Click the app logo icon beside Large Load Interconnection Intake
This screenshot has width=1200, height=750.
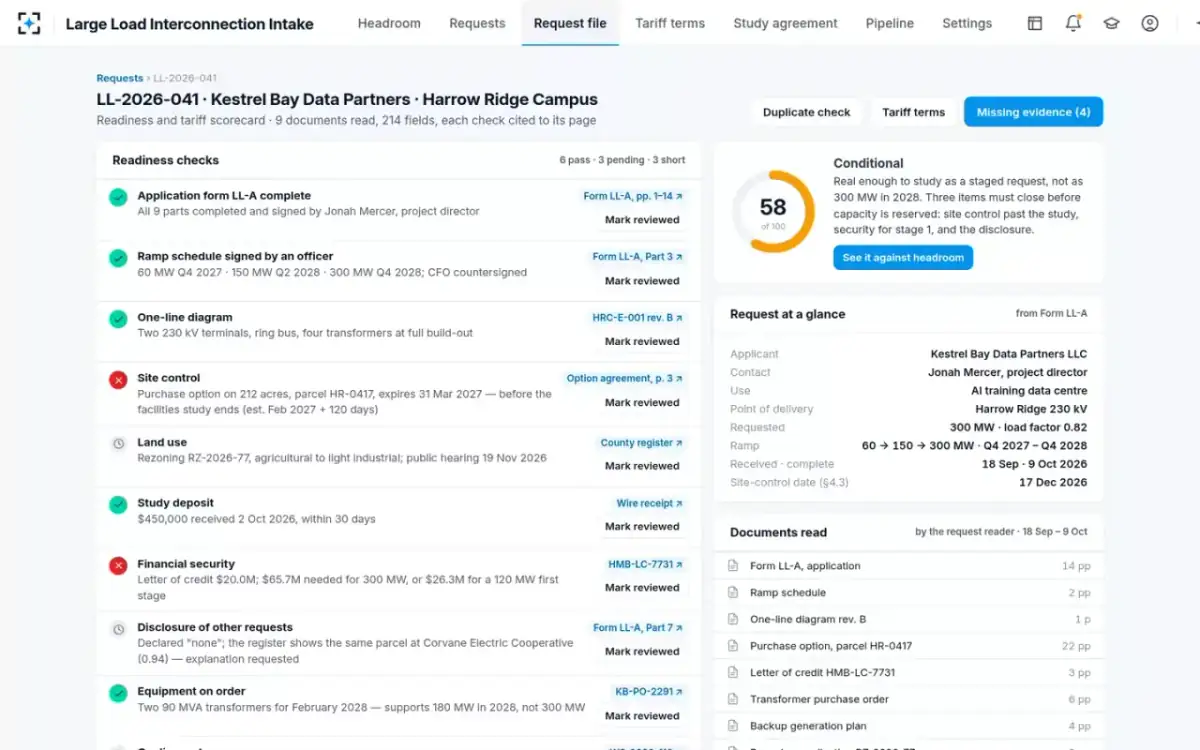point(29,23)
